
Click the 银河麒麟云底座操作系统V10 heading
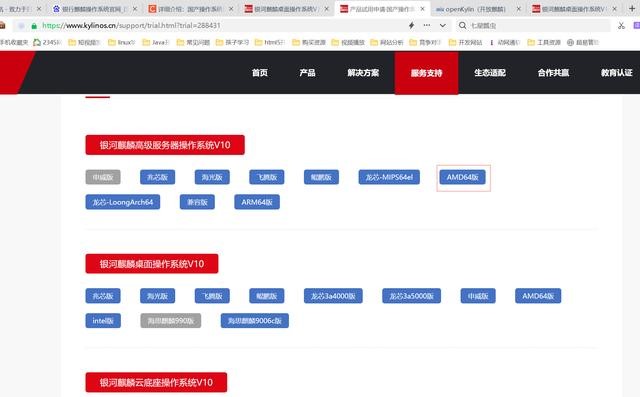[x=156, y=382]
